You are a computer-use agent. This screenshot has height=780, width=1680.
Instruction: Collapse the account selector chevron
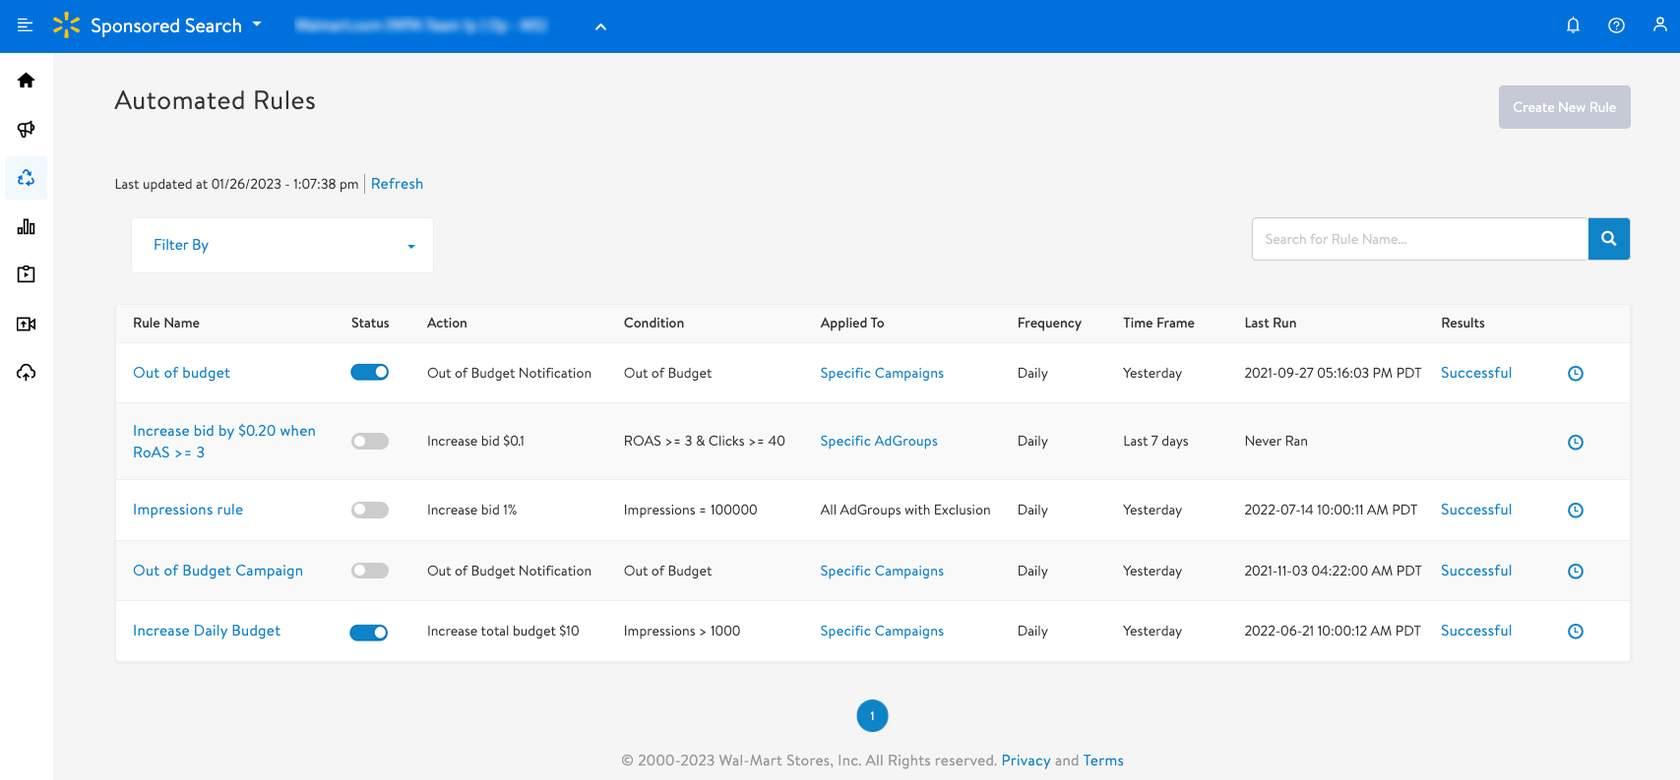click(x=601, y=27)
